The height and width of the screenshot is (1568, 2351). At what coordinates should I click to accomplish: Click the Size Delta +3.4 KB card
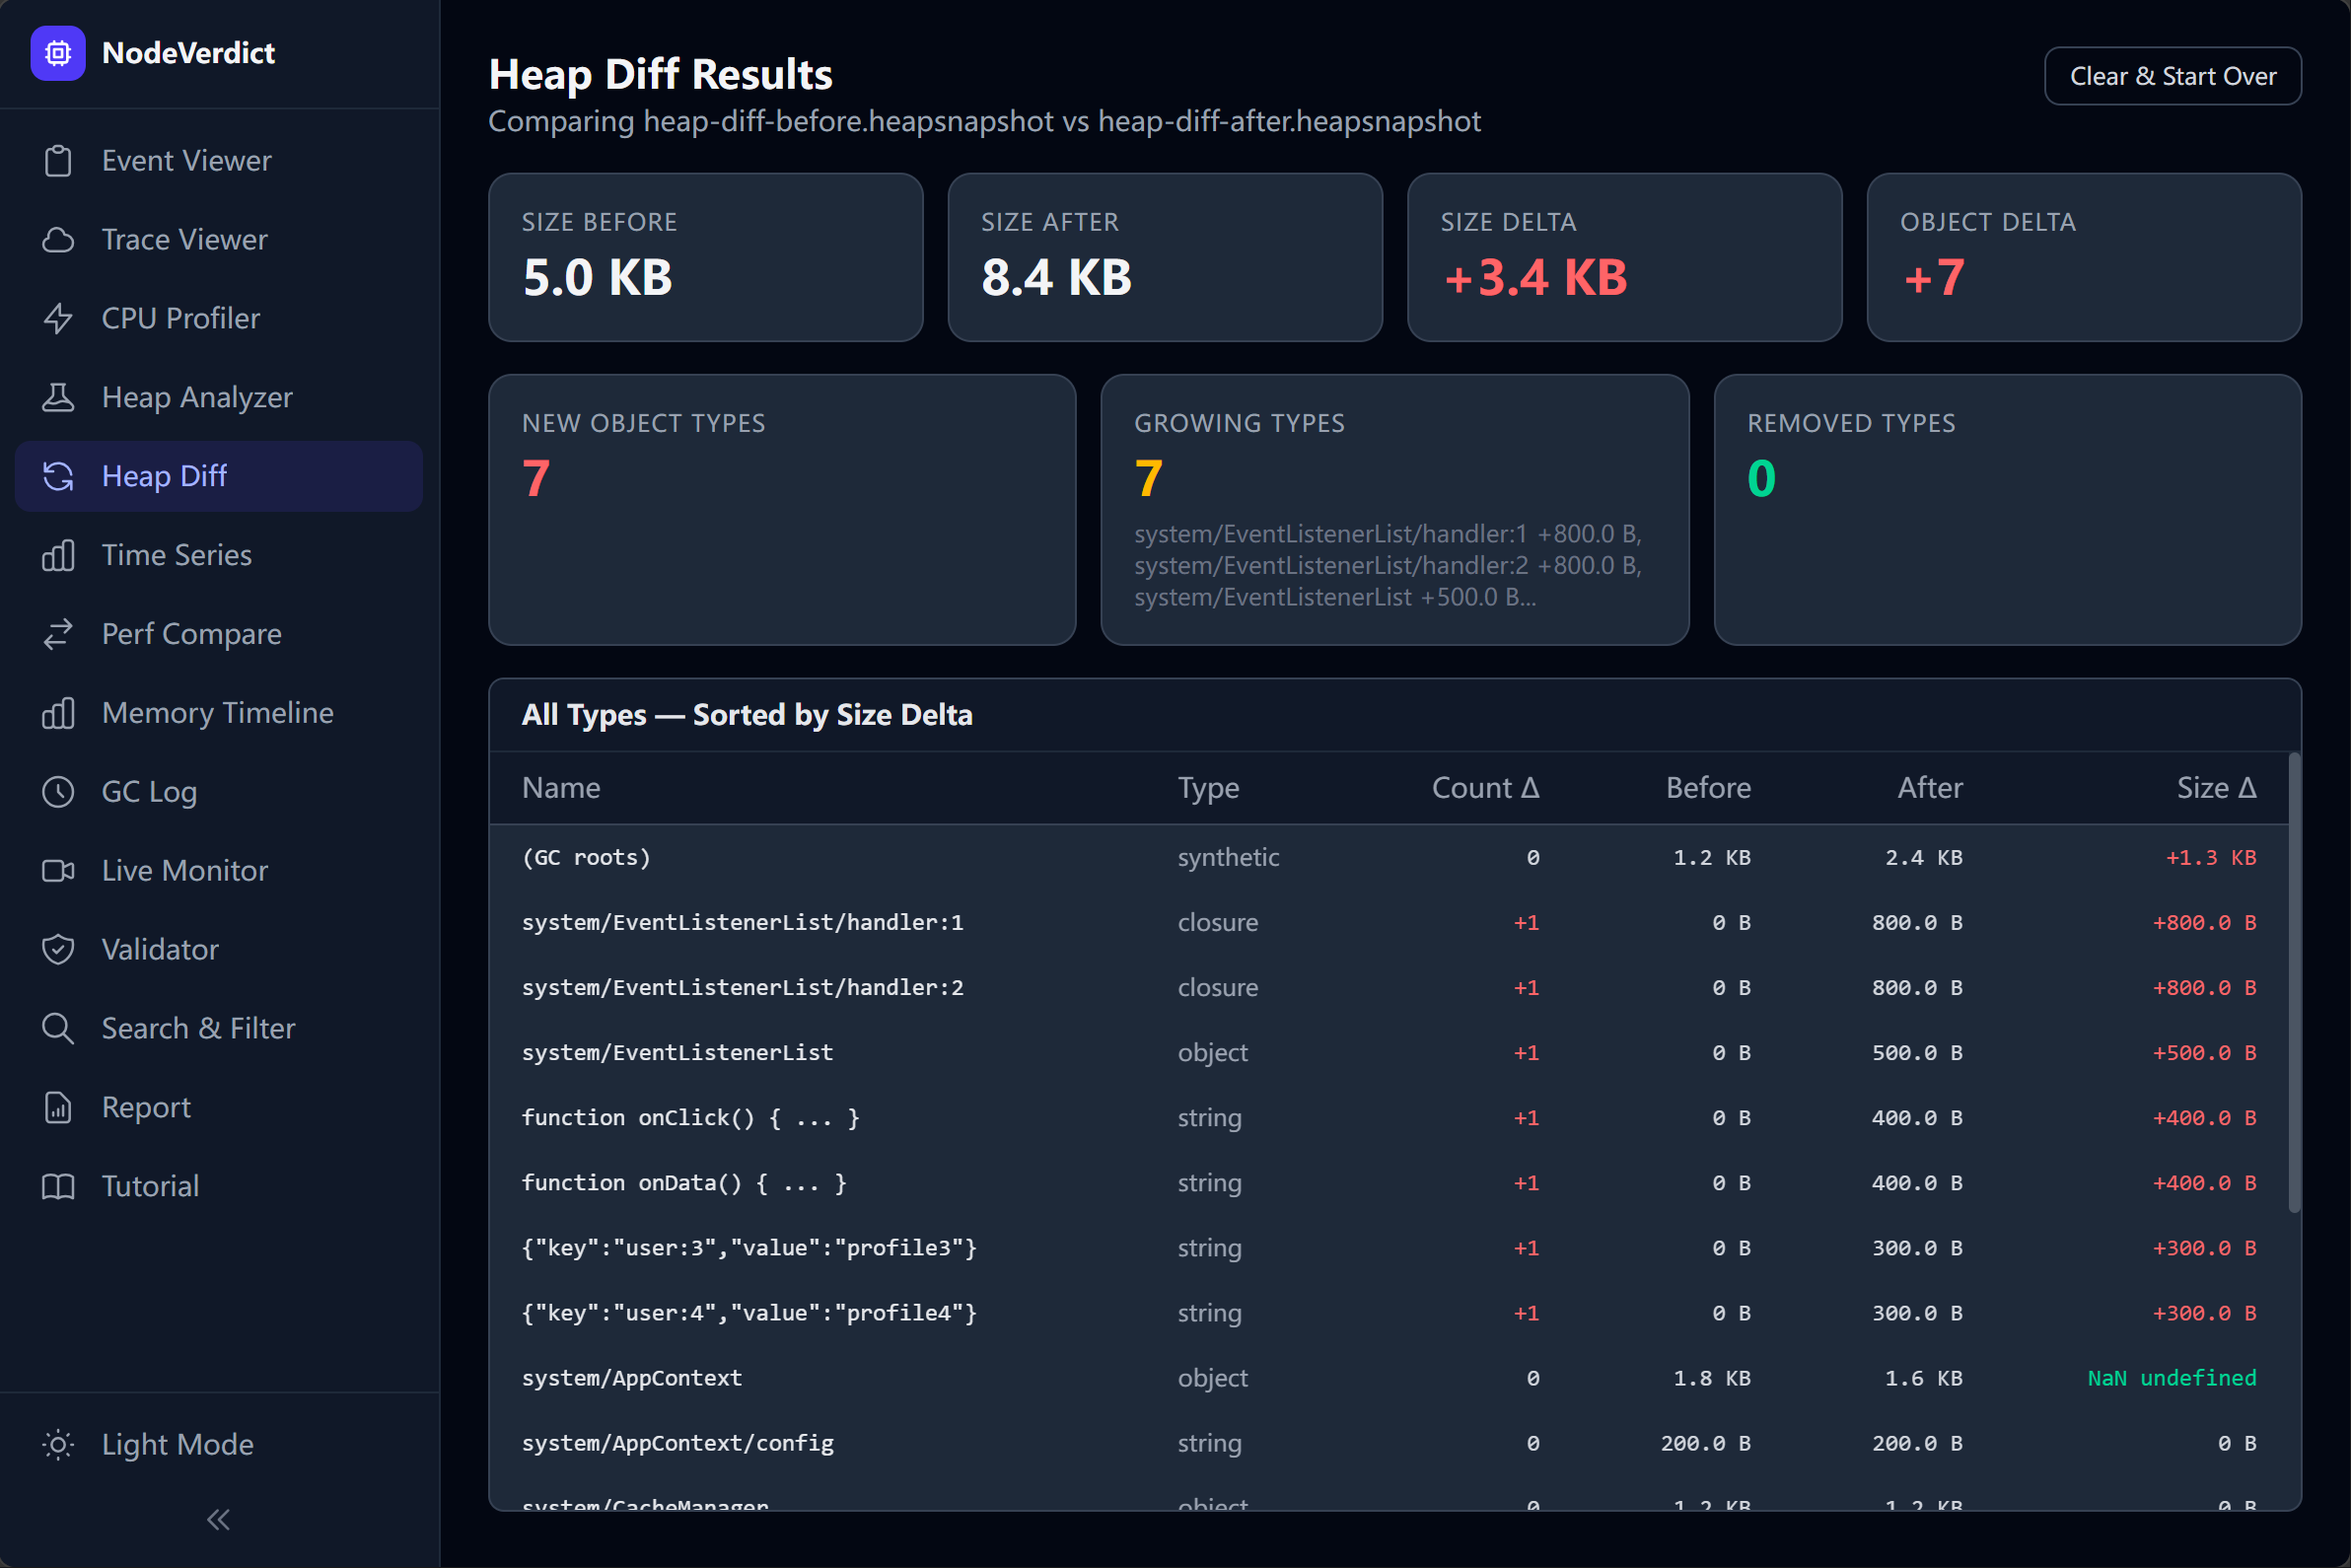[1624, 258]
